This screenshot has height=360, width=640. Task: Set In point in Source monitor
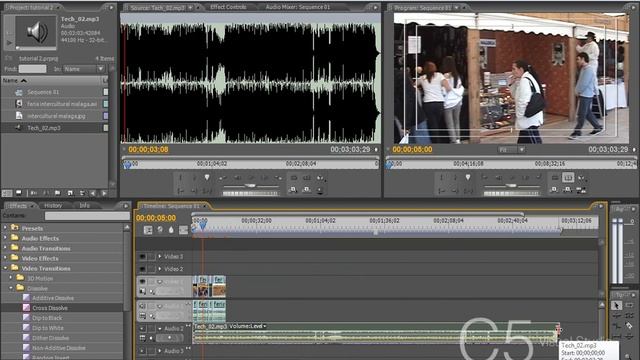(x=181, y=178)
